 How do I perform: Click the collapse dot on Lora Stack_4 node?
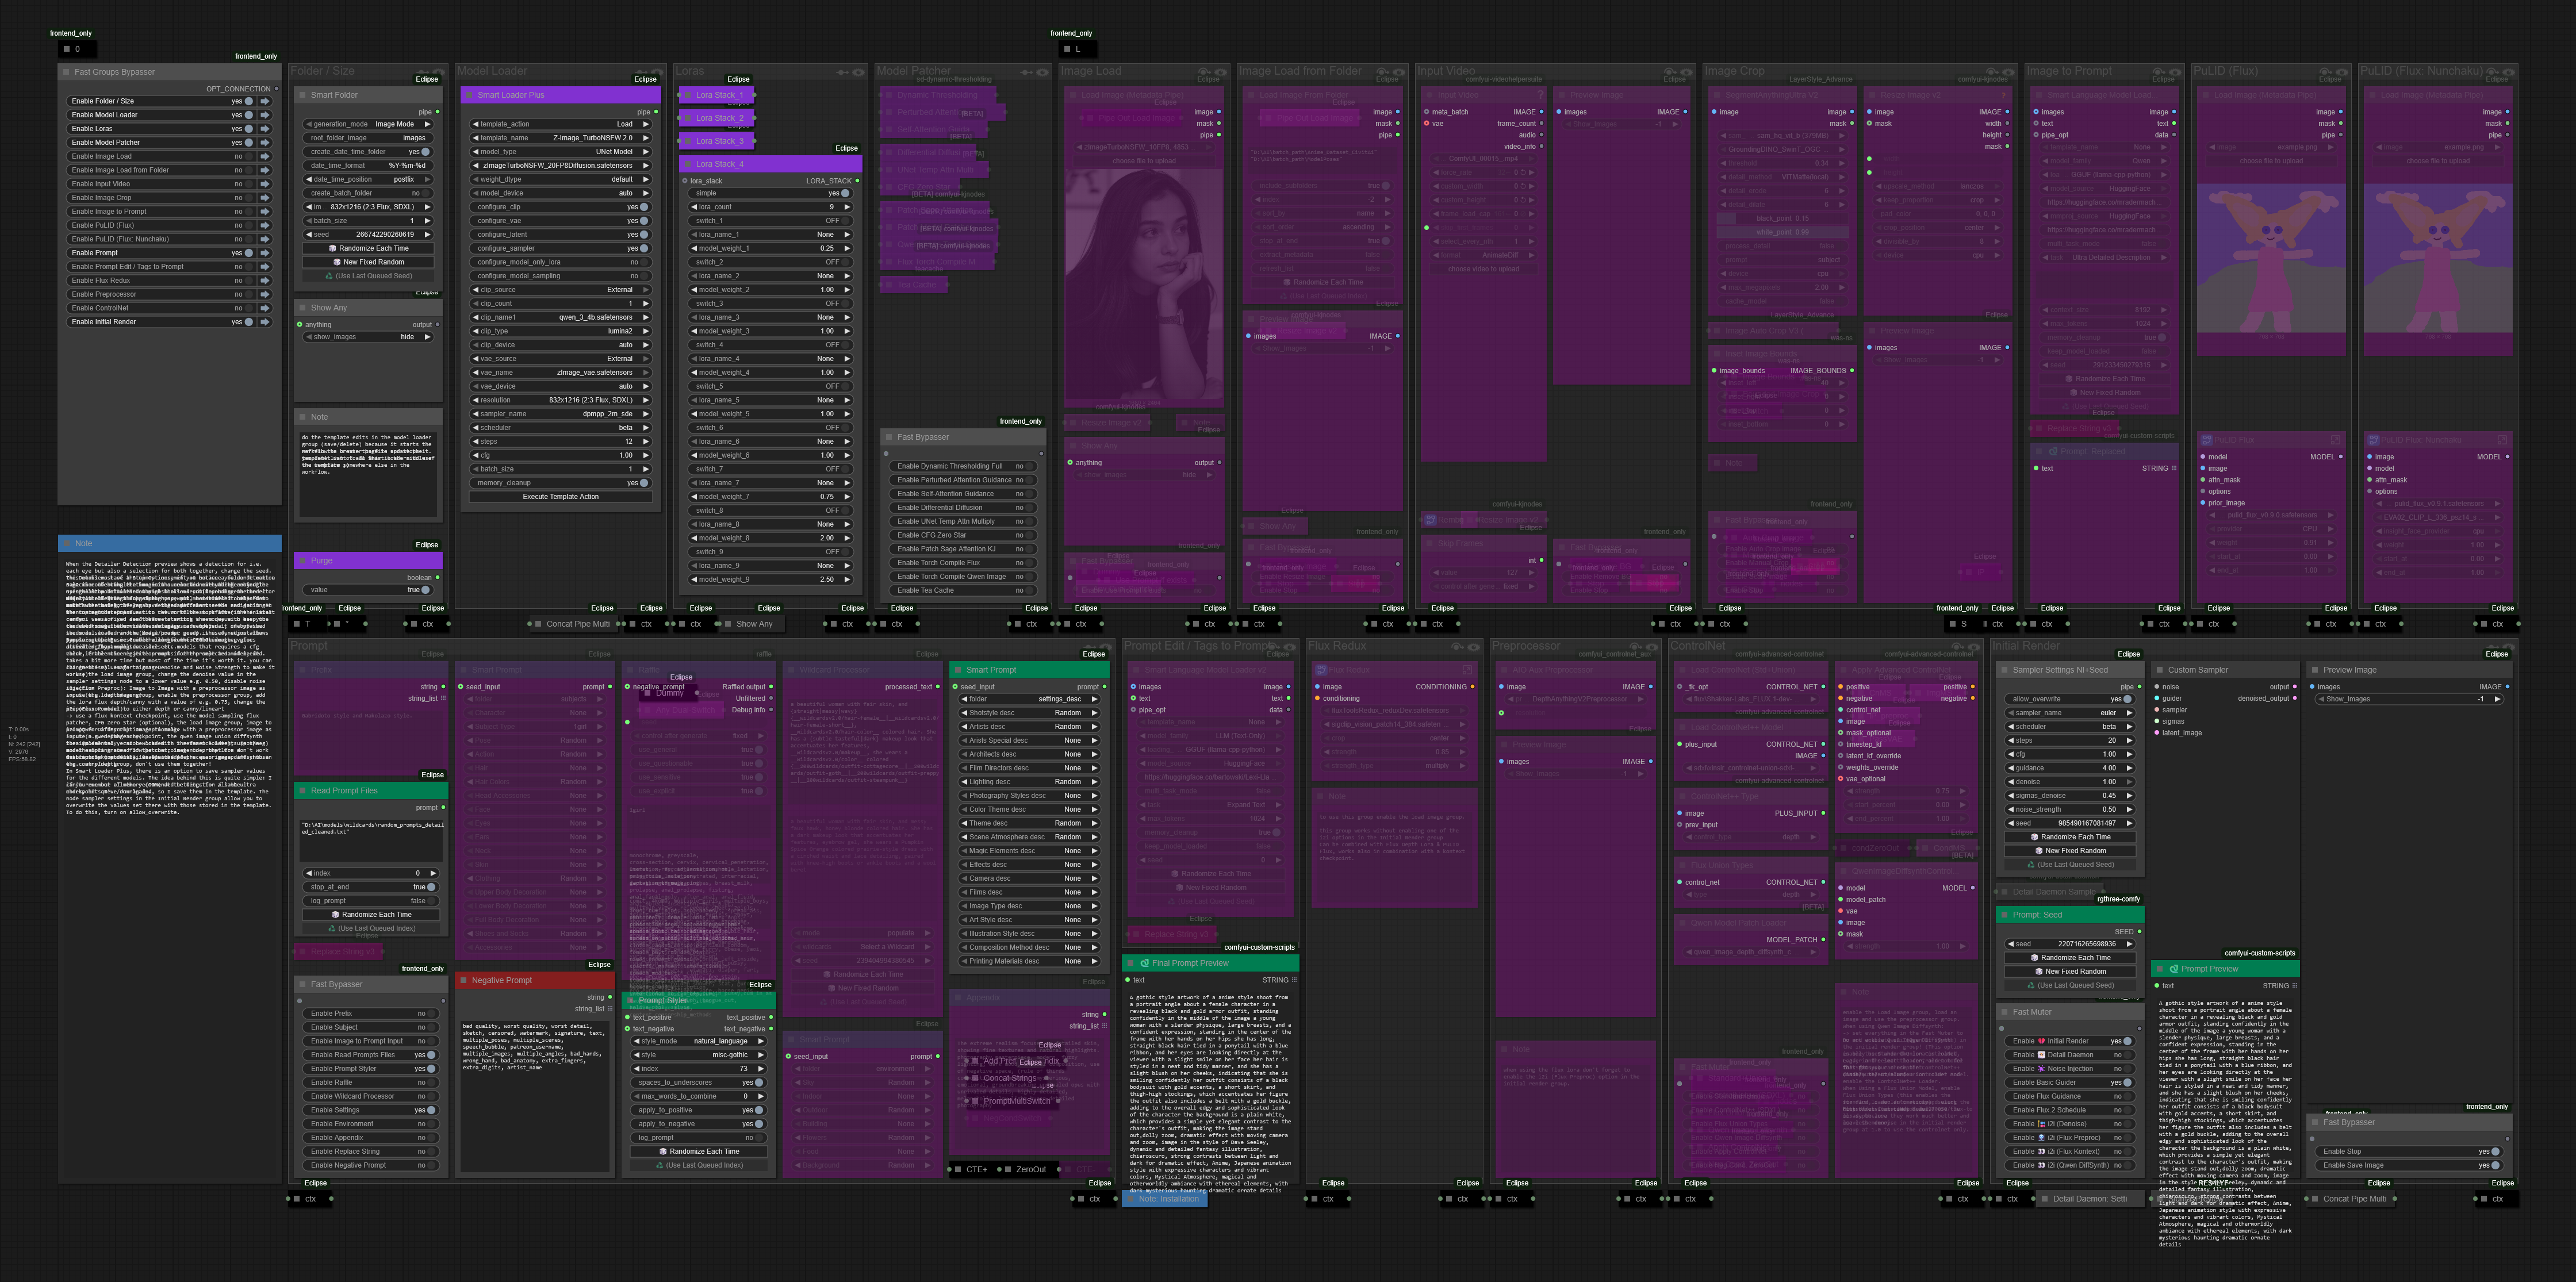(687, 164)
